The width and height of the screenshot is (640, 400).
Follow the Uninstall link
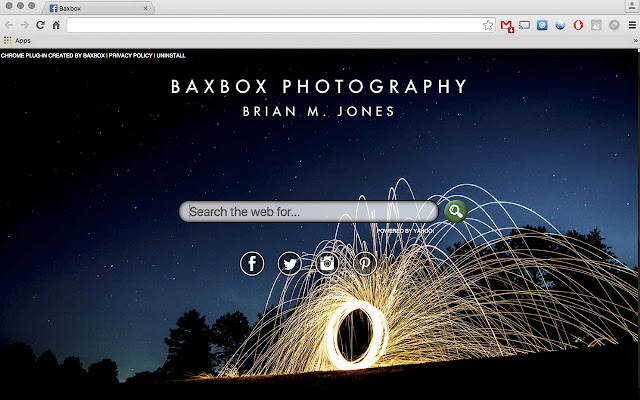(x=171, y=56)
